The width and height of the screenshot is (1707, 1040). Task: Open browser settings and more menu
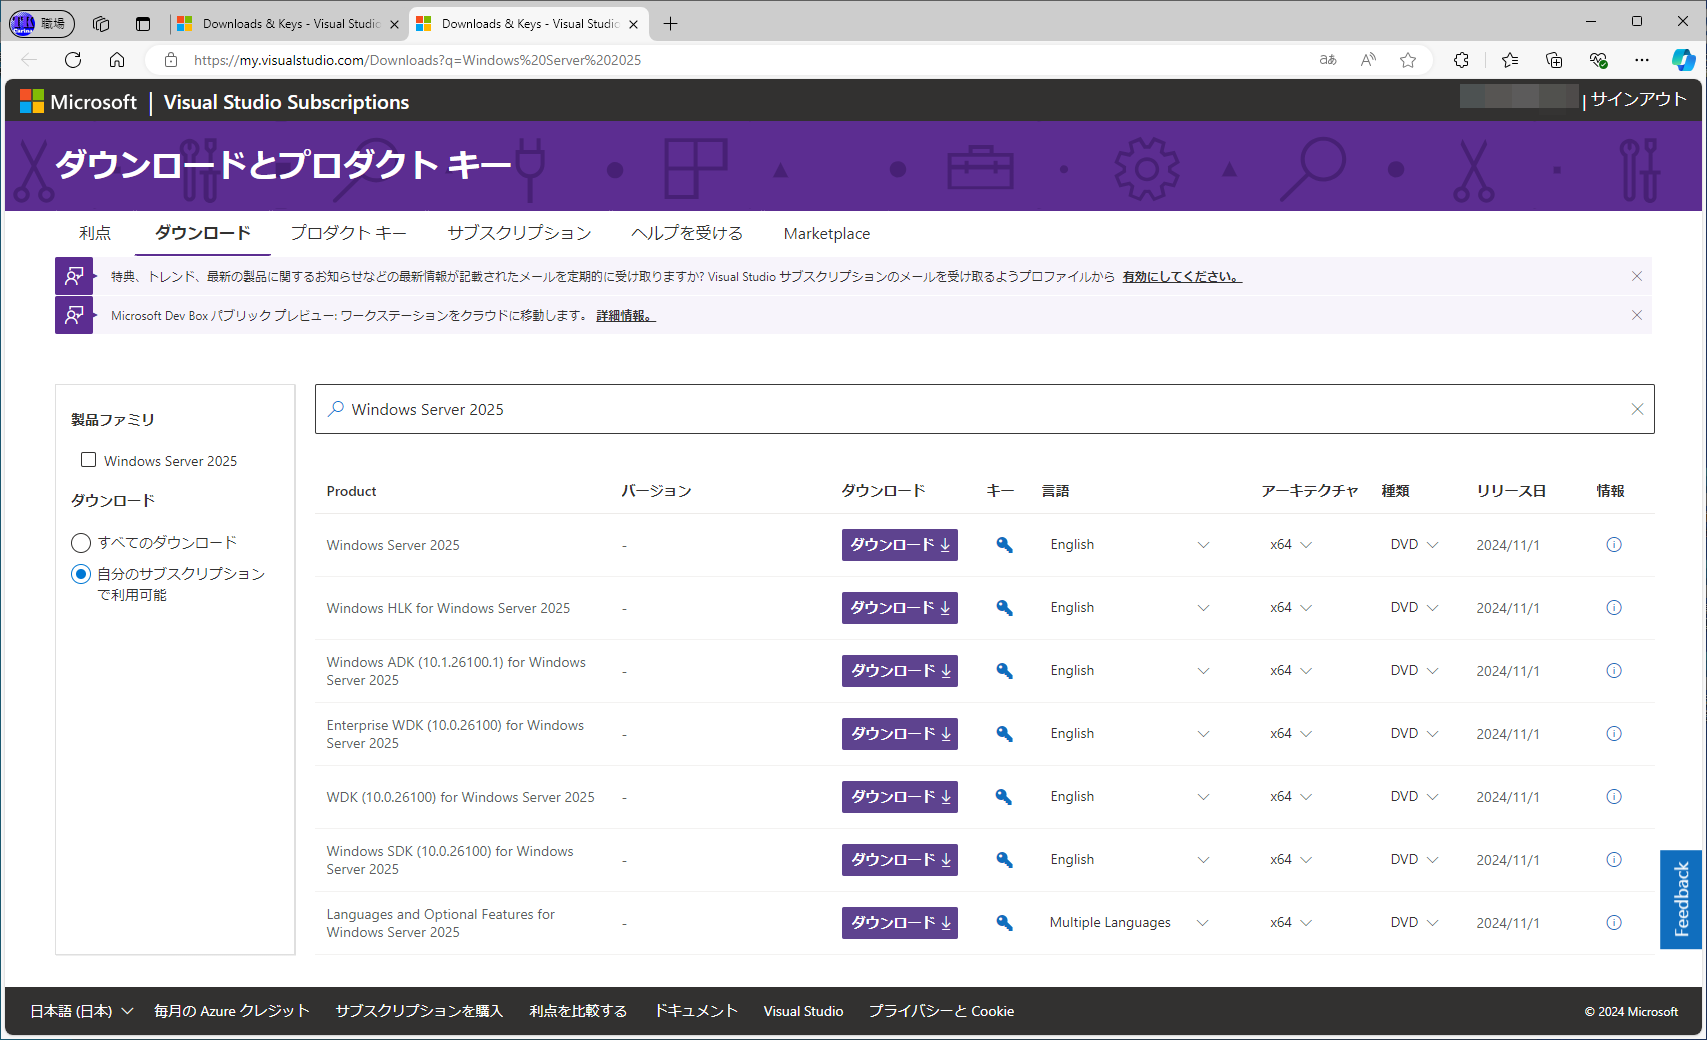click(1641, 60)
